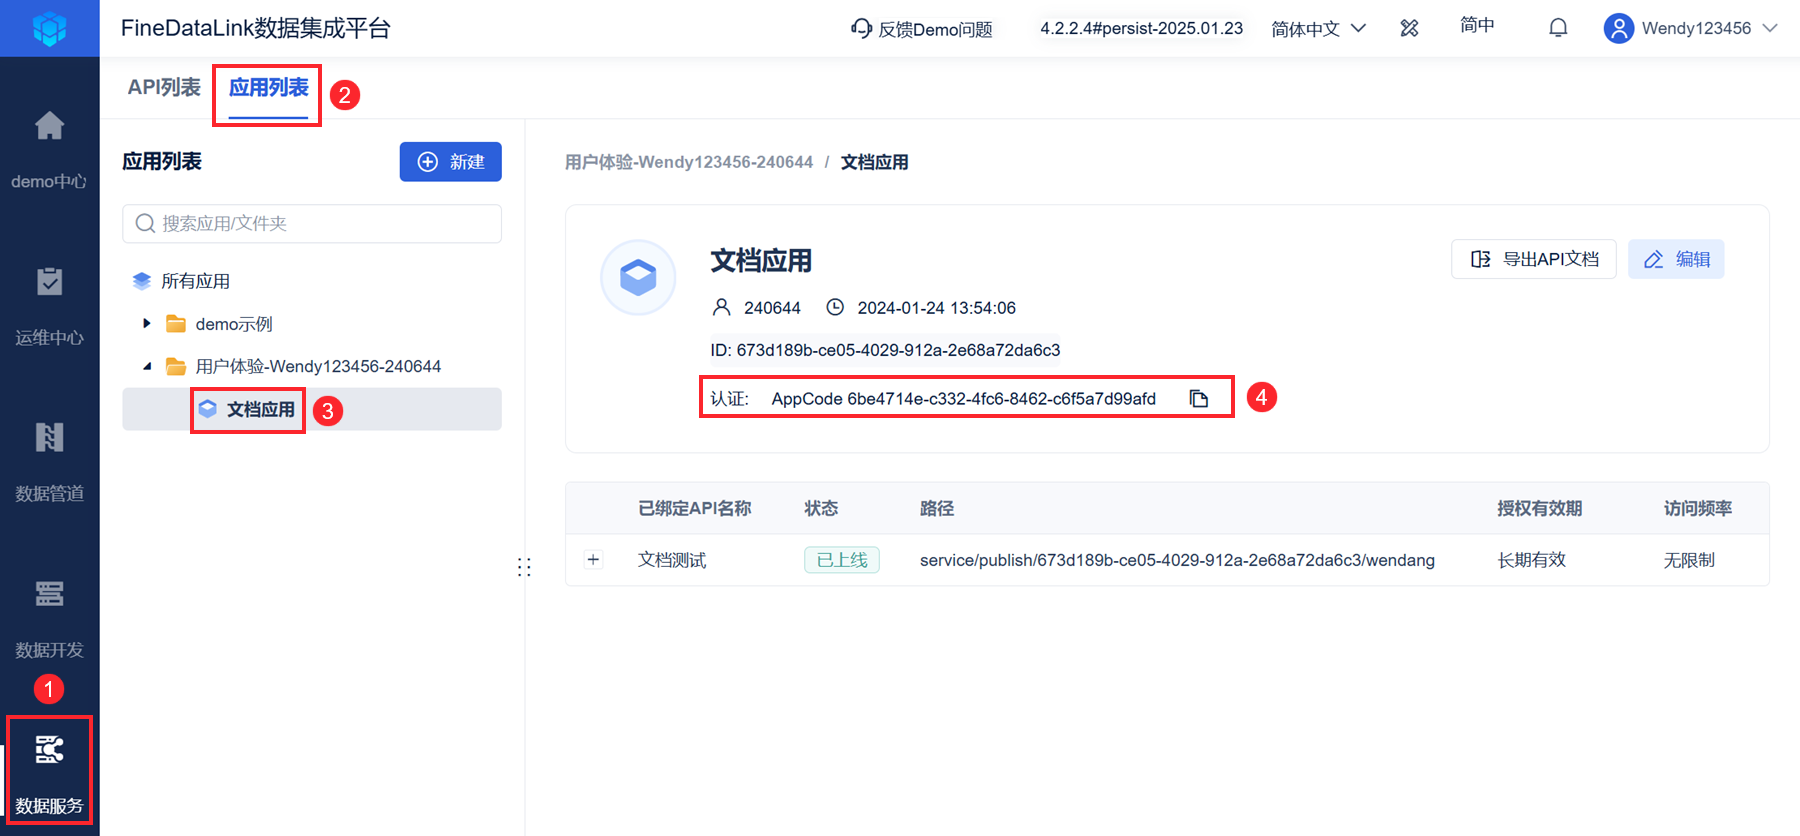Switch to the API列表 tab

164,87
